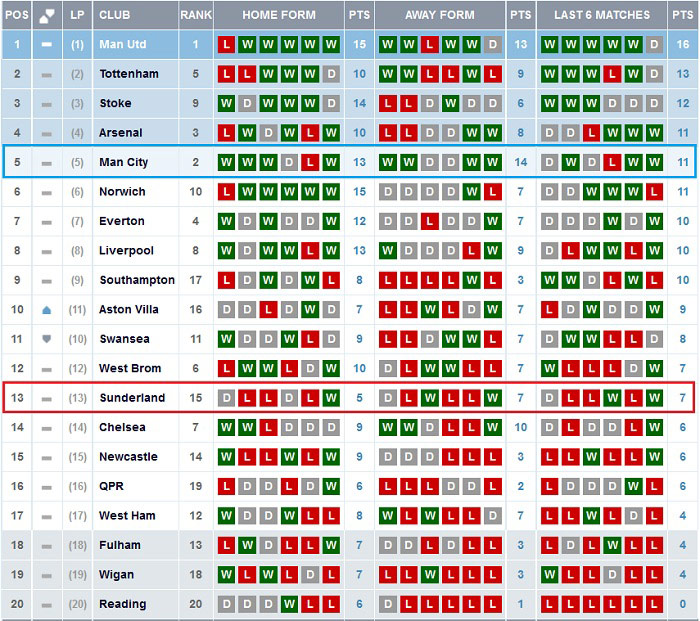Open the Man City club link

[x=124, y=163]
